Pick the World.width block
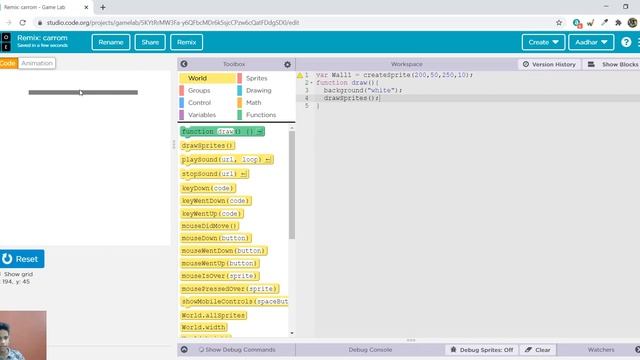 pos(204,327)
